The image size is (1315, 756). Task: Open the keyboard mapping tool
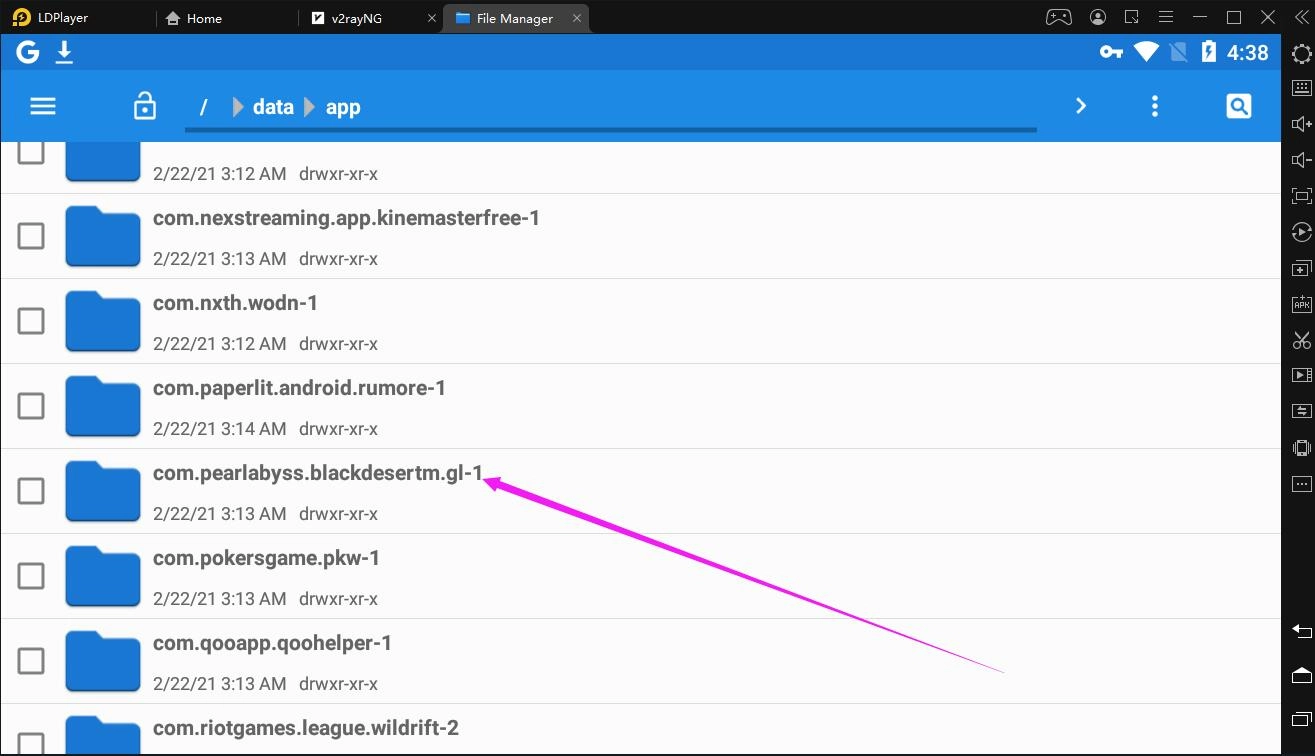coord(1300,87)
